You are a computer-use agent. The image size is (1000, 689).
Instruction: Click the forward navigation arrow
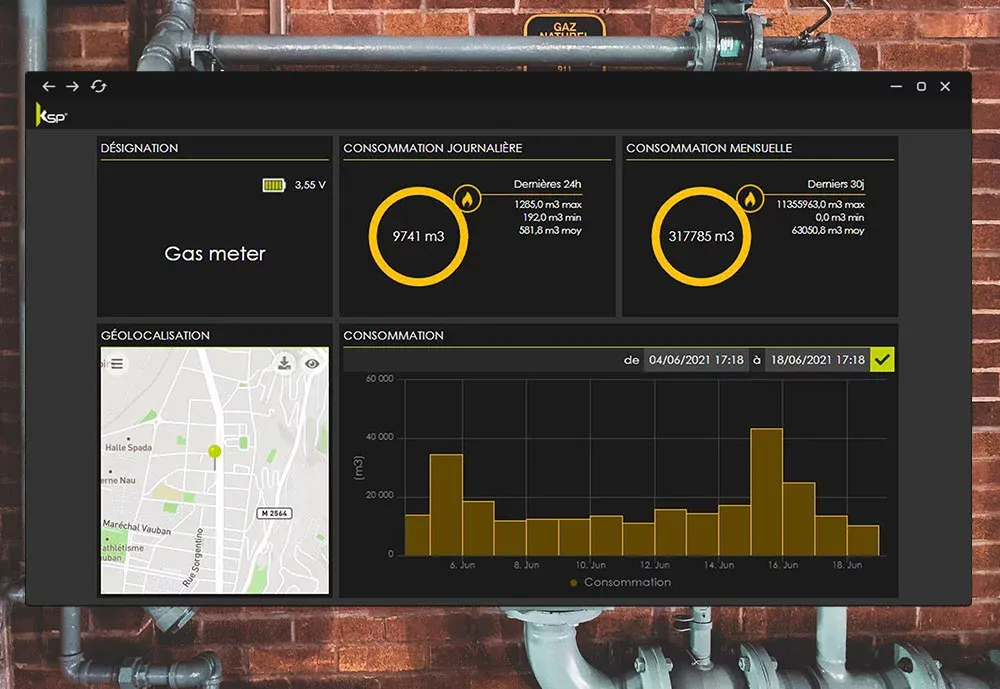(x=72, y=87)
